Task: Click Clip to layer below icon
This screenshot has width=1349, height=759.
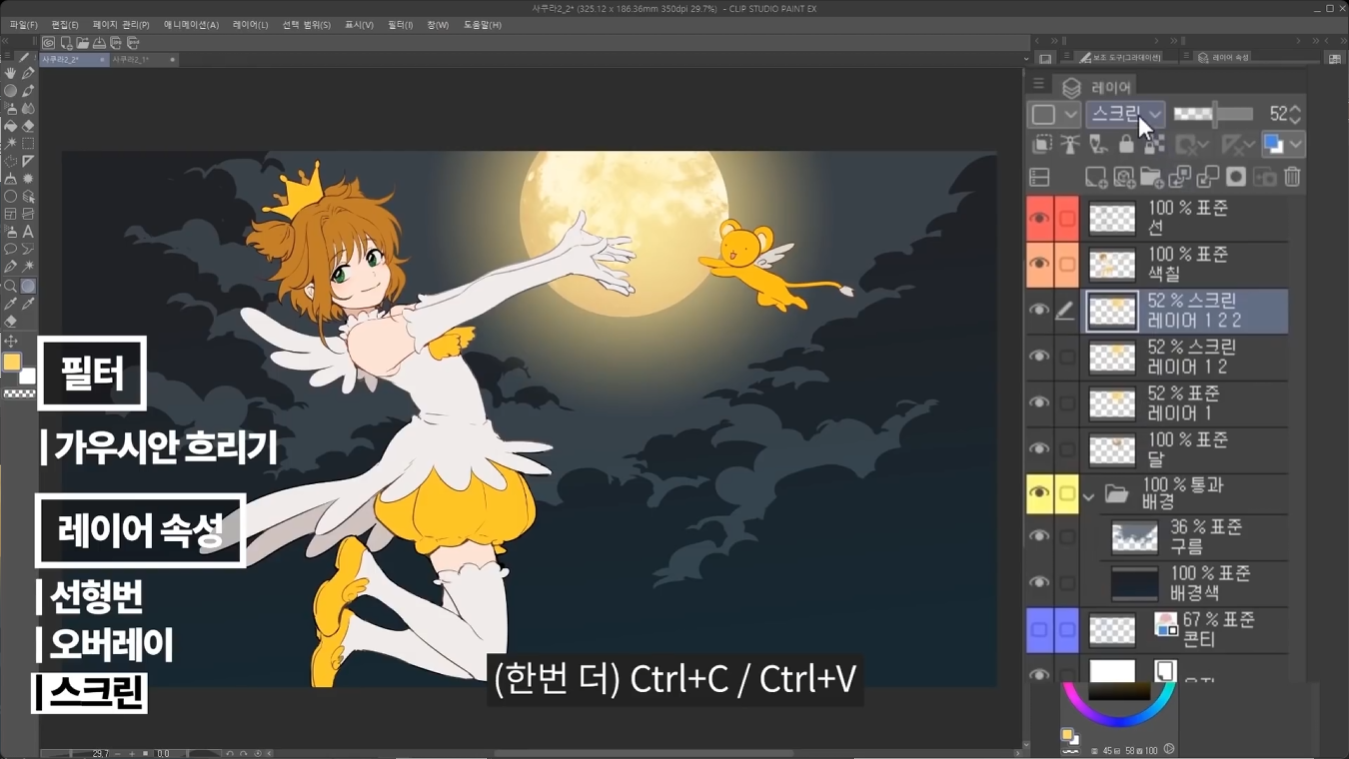Action: 1042,145
